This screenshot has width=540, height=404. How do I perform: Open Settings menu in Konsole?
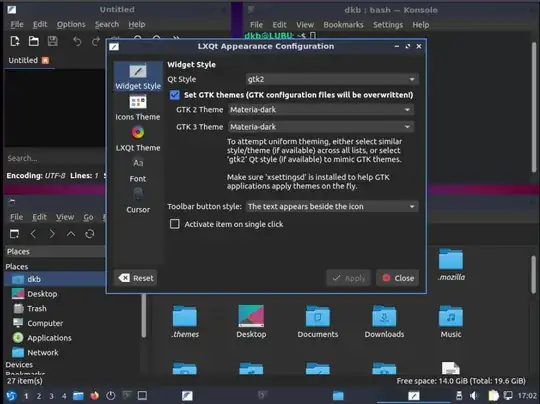coord(388,25)
